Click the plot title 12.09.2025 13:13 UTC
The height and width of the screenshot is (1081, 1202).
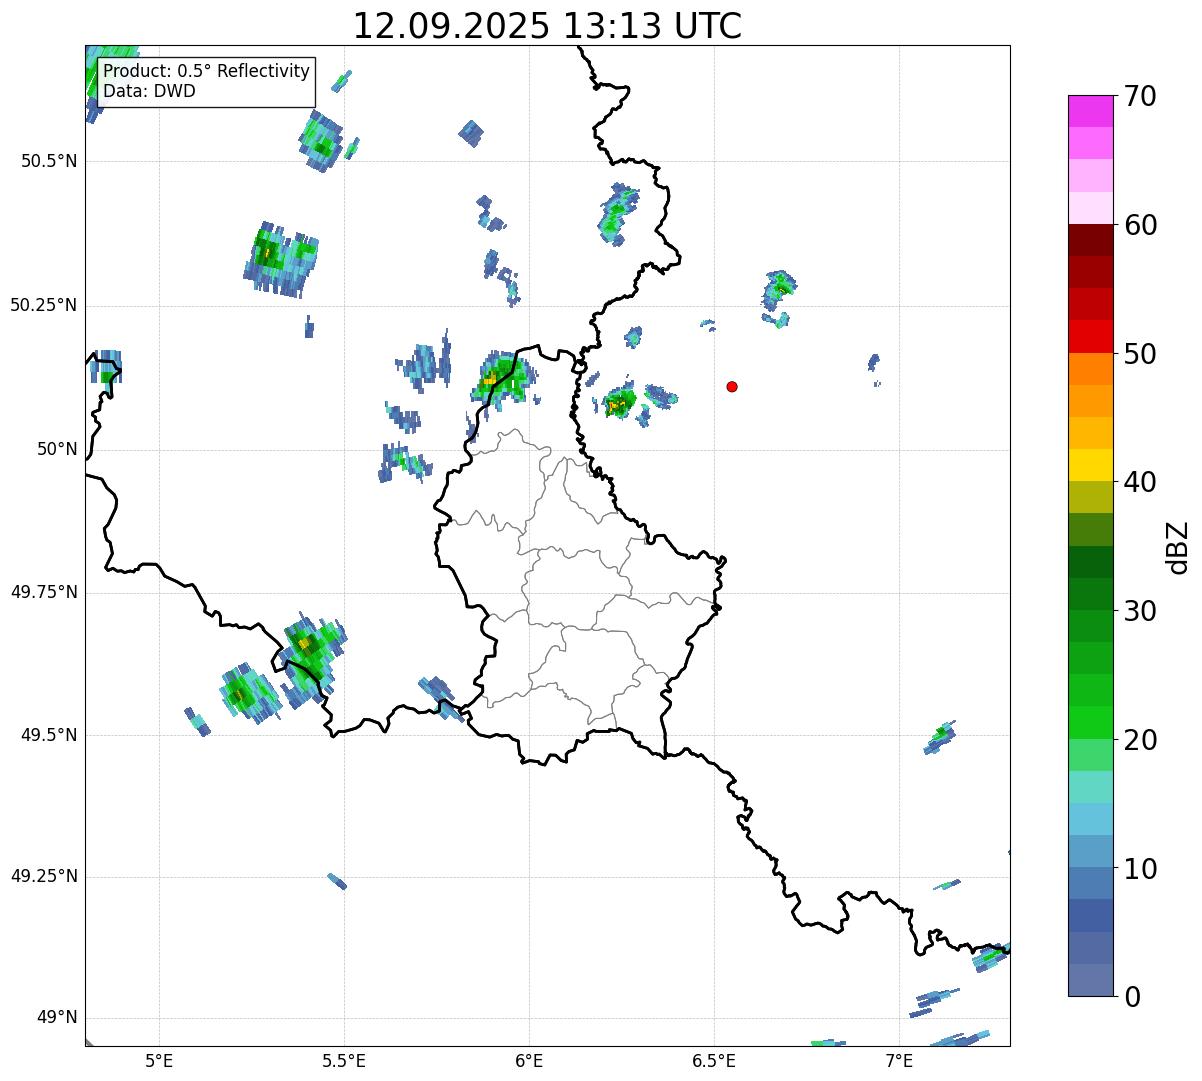click(x=547, y=26)
